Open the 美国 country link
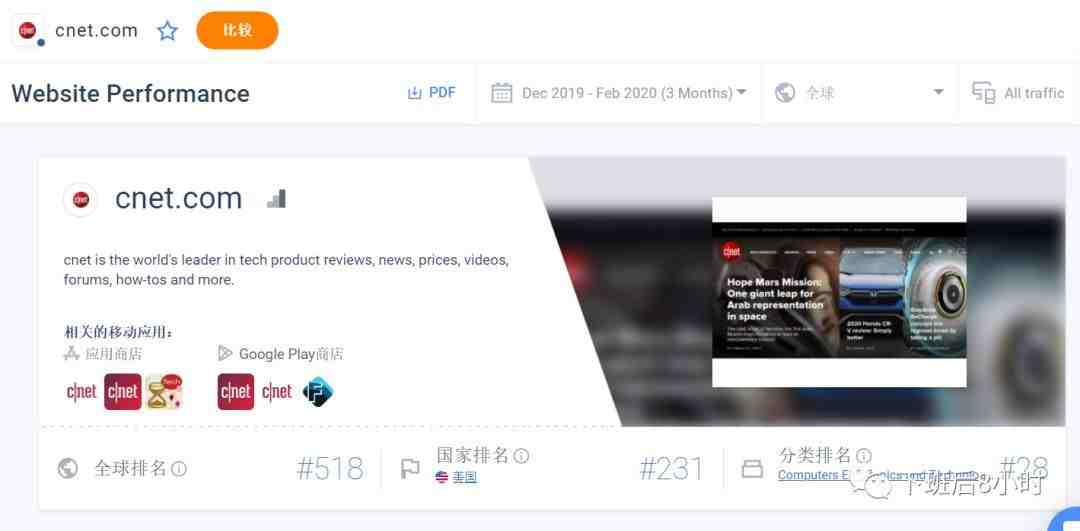Image resolution: width=1080 pixels, height=531 pixels. coord(464,477)
